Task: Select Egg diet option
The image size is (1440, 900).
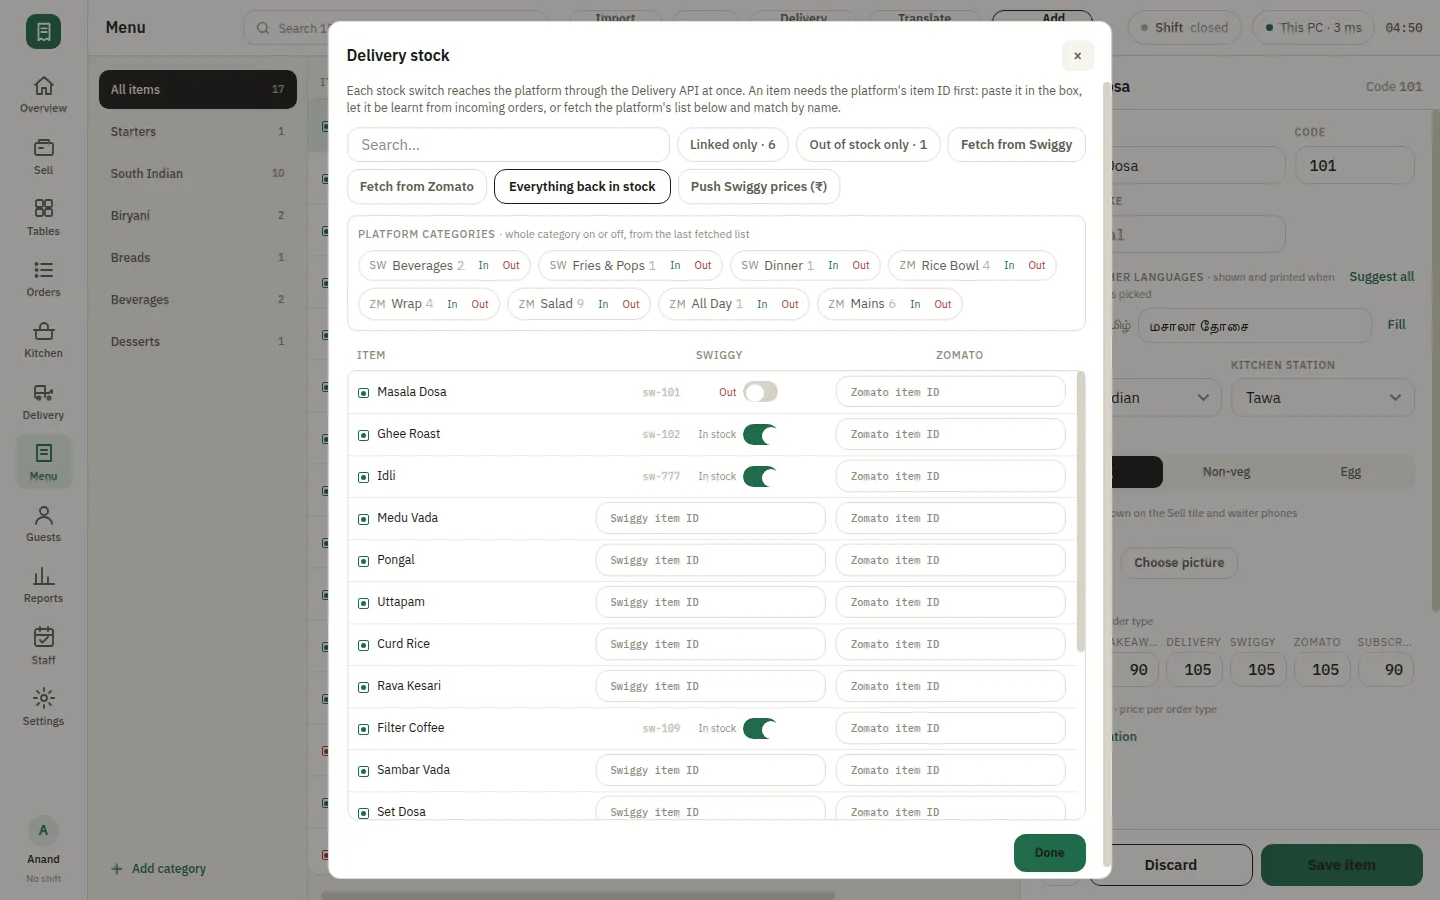Action: (1350, 472)
